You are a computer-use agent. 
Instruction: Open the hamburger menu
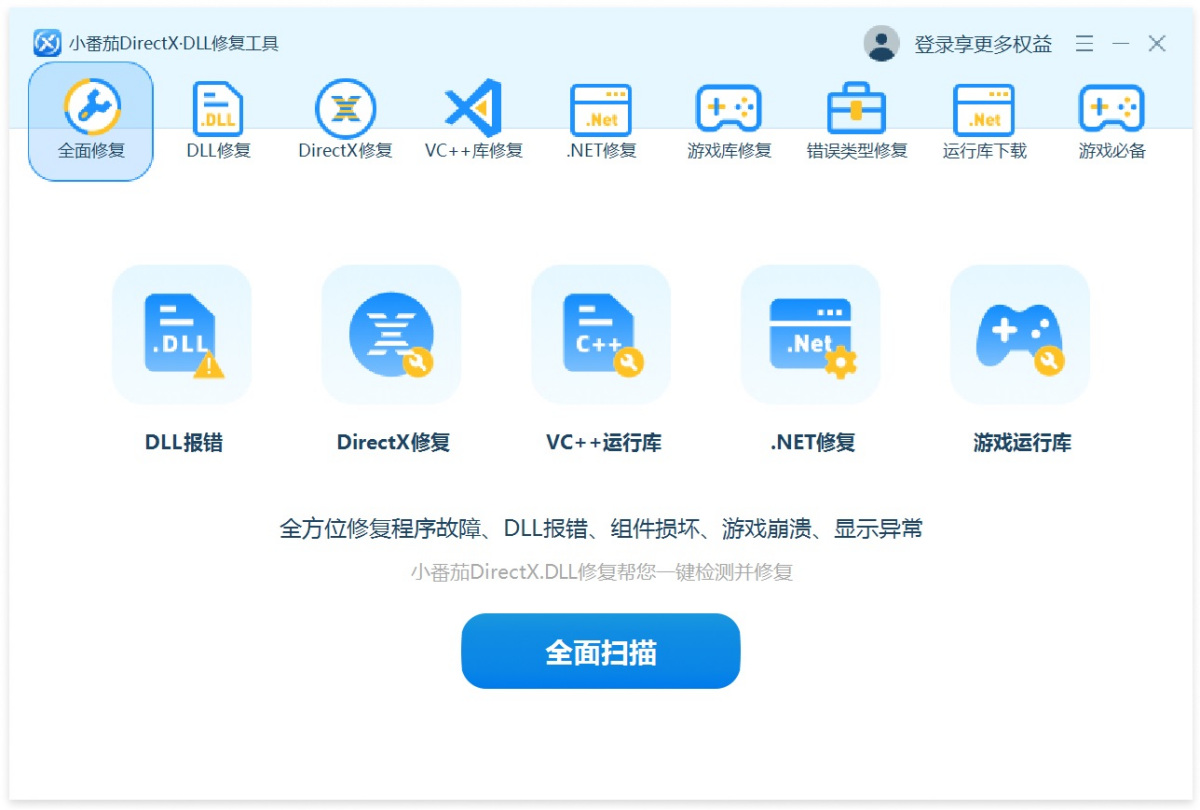click(x=1084, y=43)
